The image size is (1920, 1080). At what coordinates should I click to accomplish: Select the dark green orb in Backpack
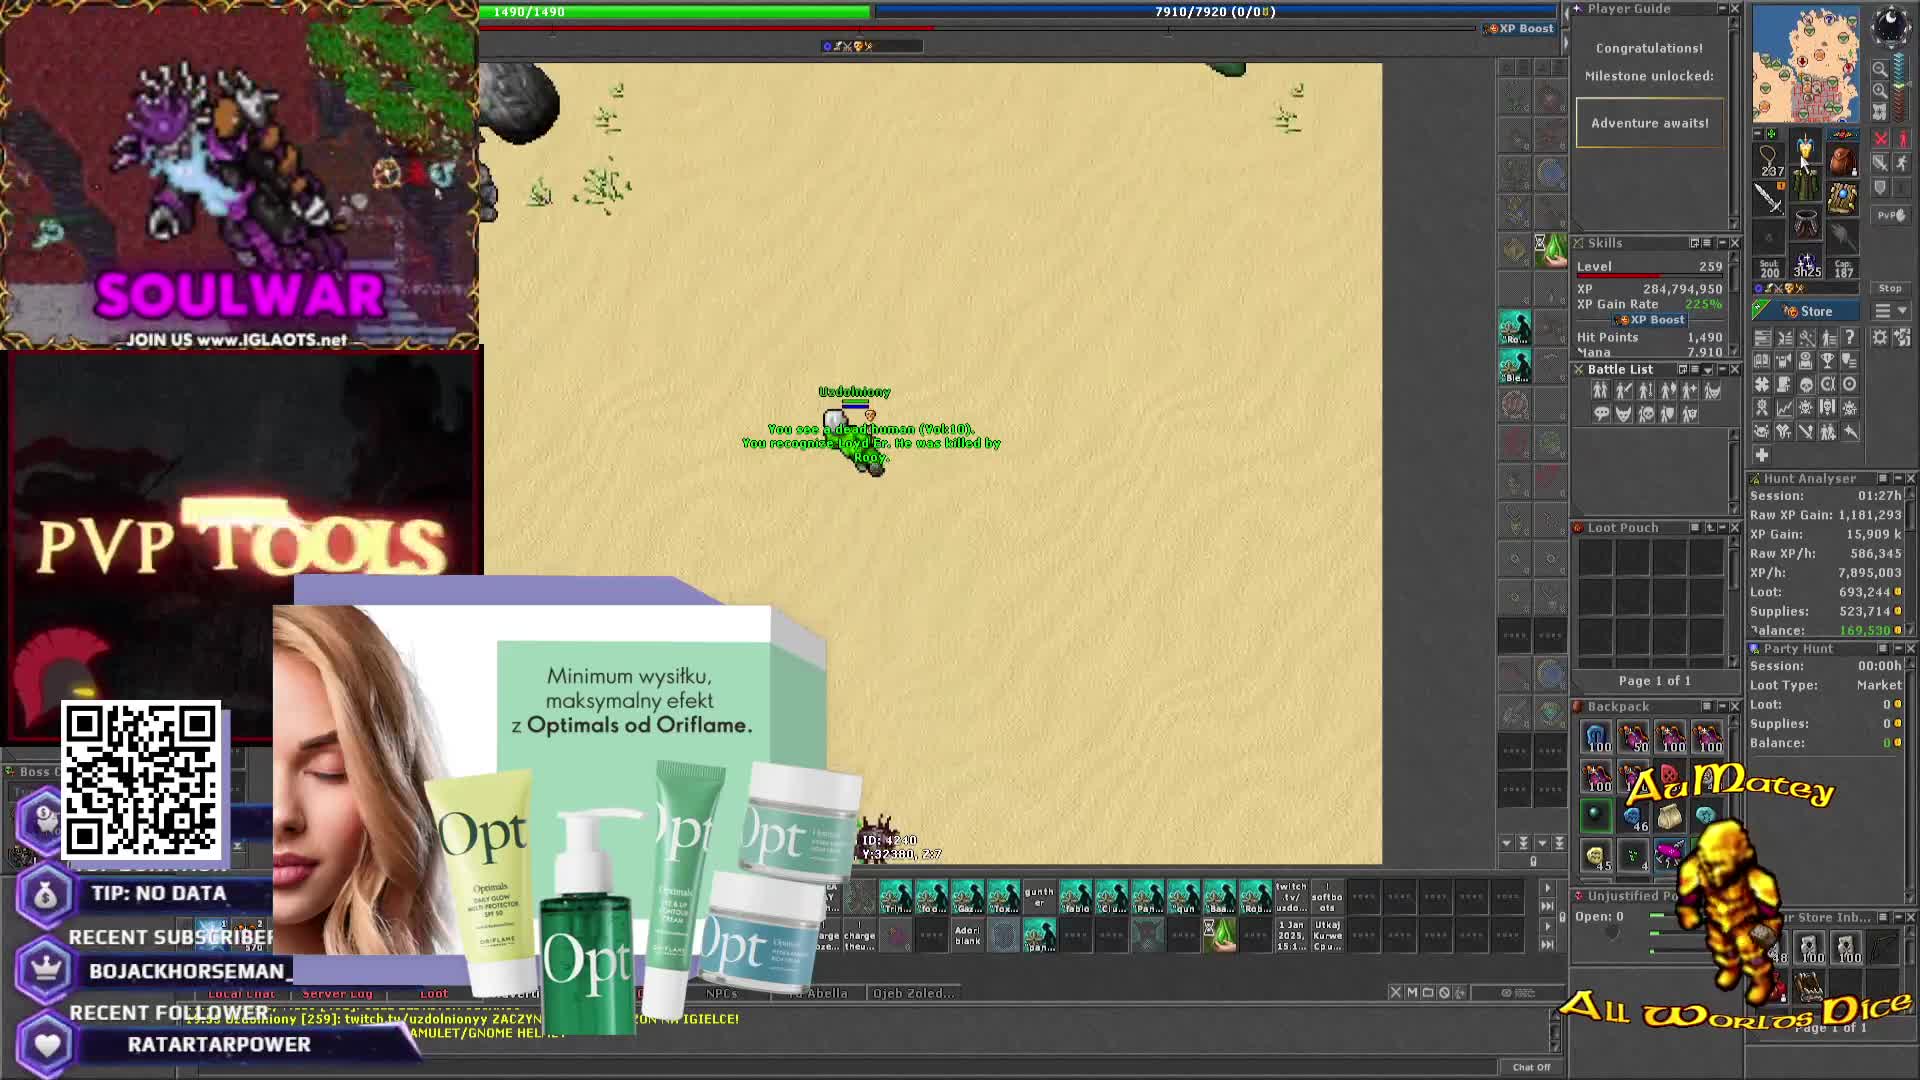[x=1596, y=815]
